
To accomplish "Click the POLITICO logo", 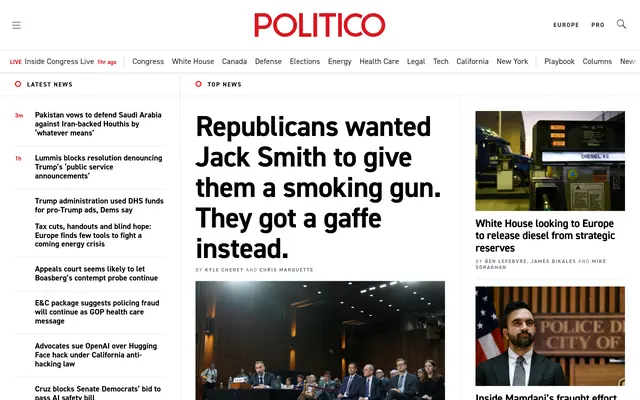I will (320, 25).
